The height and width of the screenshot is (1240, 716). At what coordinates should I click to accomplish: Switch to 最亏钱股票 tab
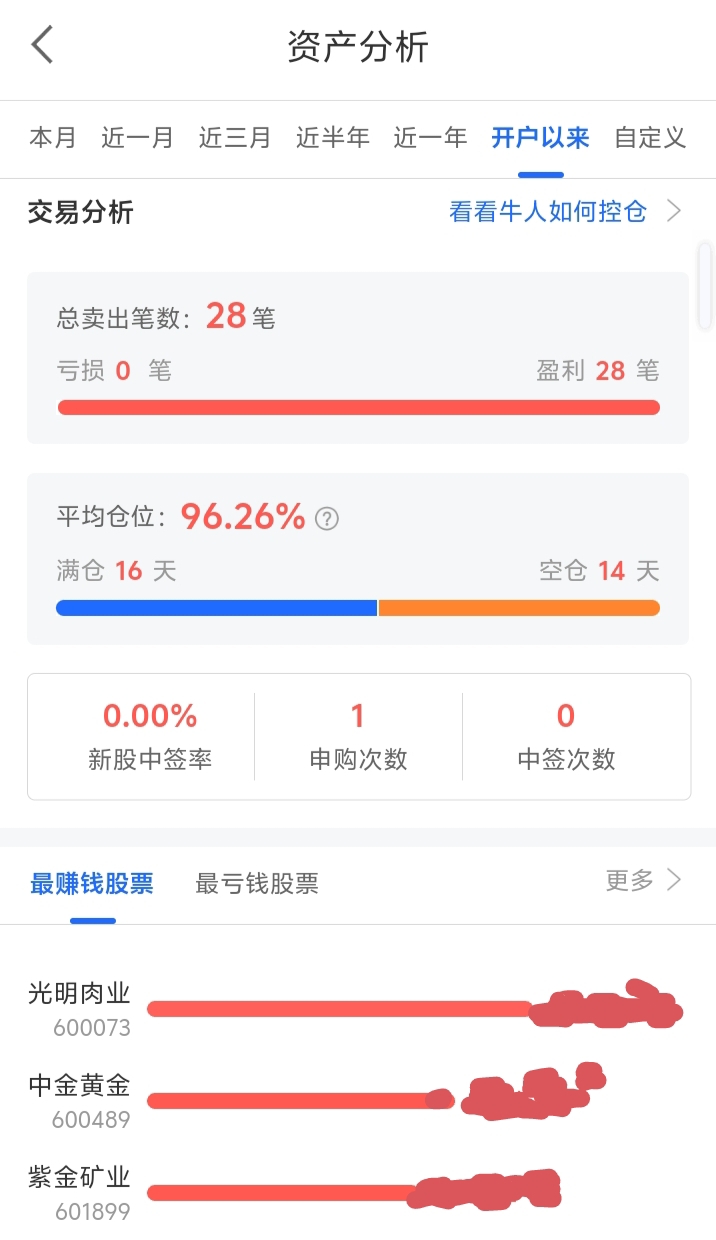(x=257, y=884)
